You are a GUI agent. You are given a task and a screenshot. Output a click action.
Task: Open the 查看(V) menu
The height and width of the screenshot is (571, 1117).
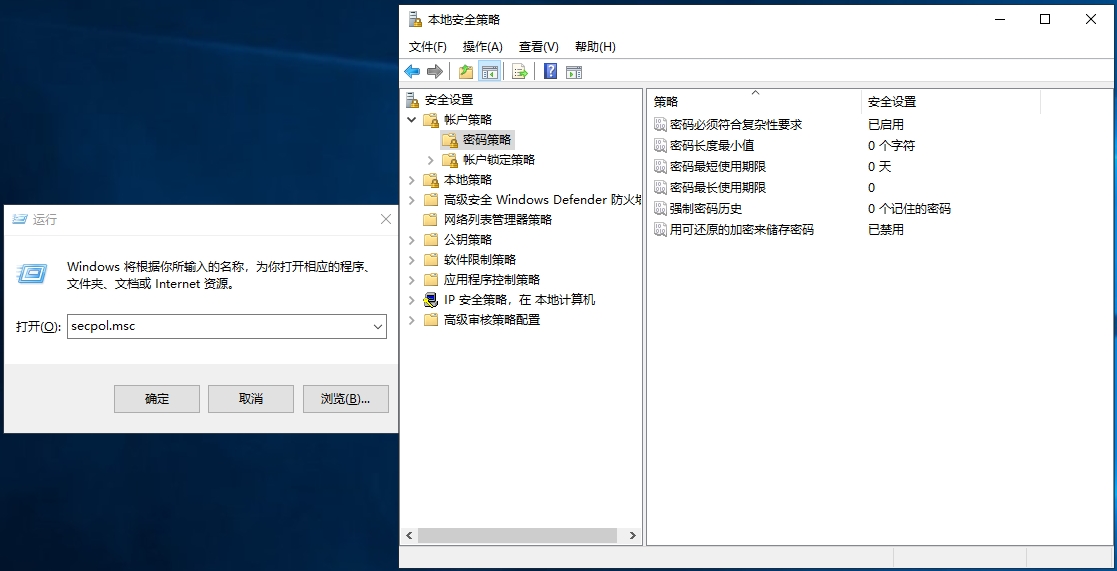[x=539, y=46]
